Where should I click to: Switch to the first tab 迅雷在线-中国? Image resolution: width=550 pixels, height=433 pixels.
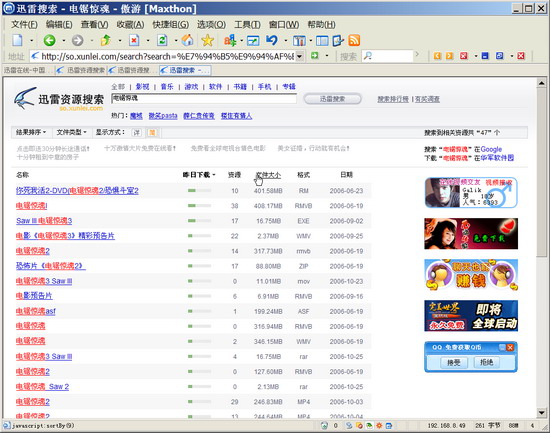(x=28, y=71)
